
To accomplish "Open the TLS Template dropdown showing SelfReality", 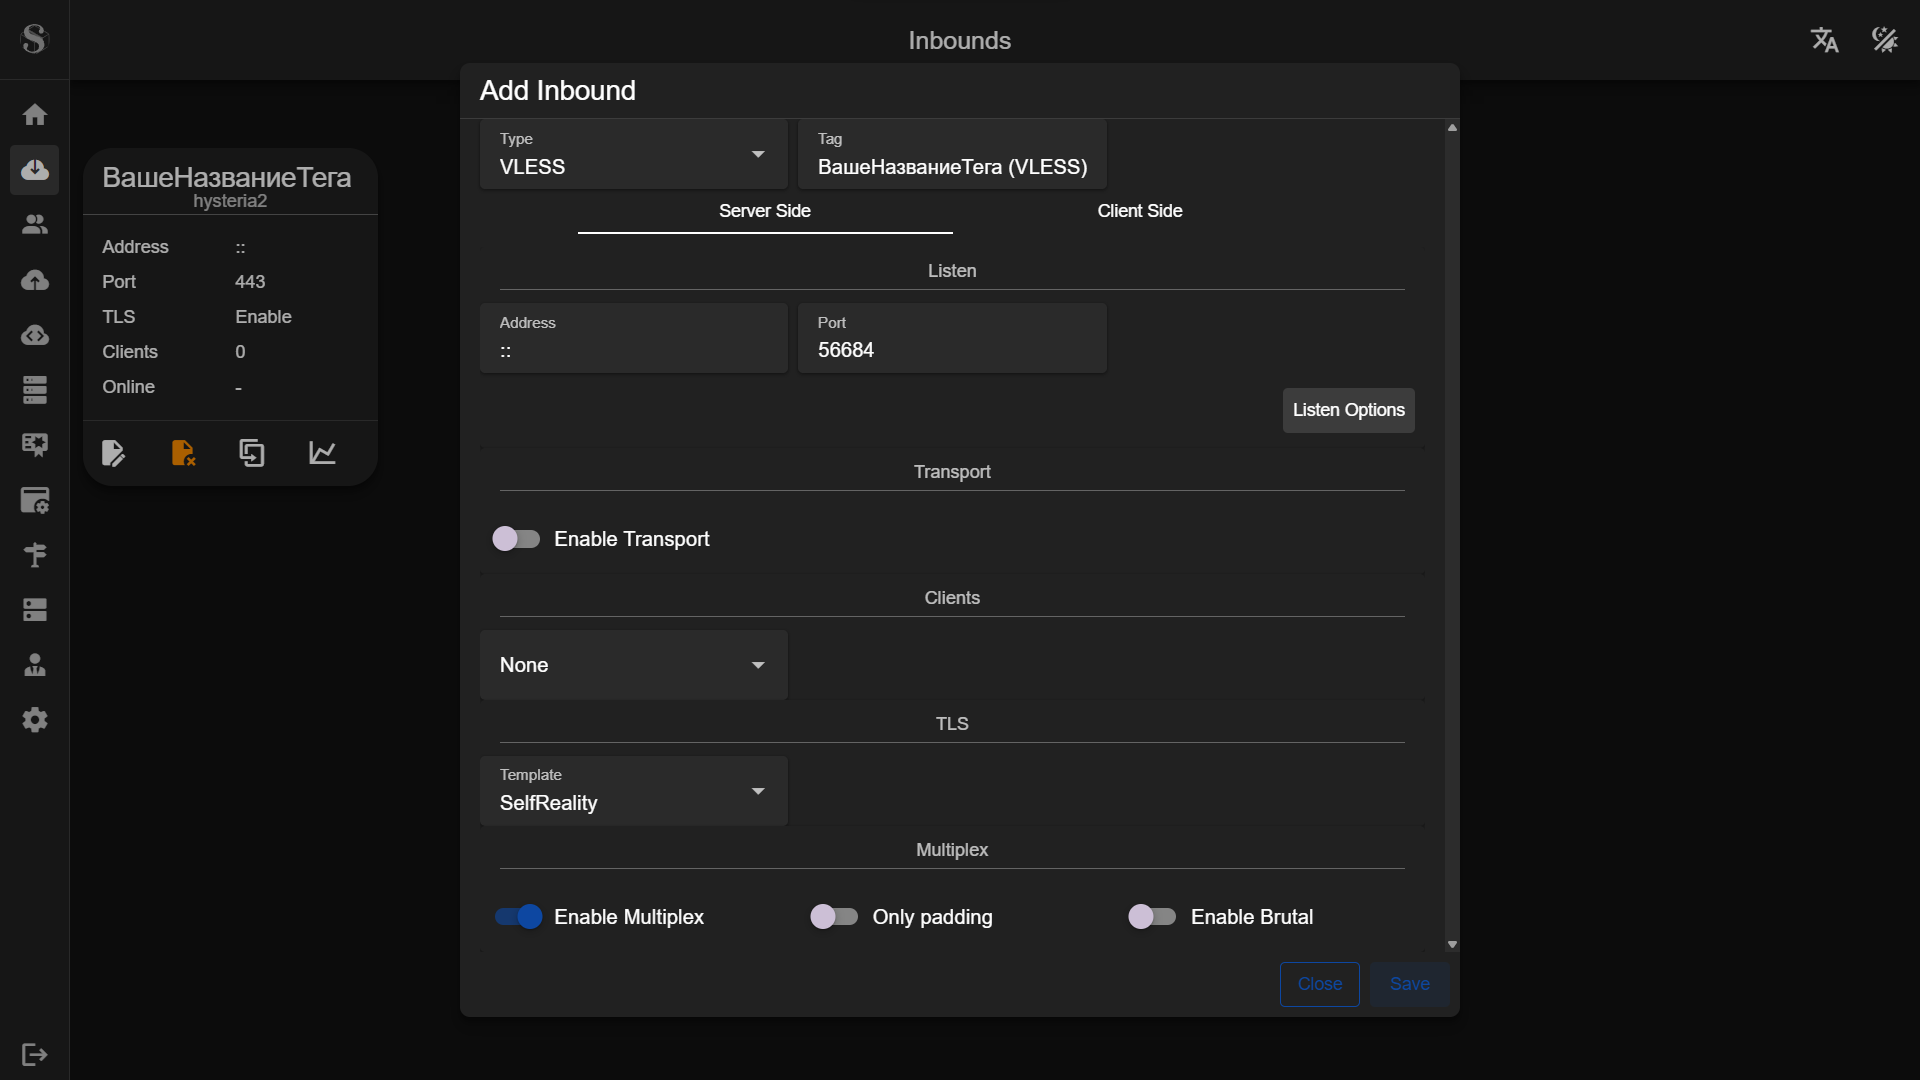I will pos(632,791).
